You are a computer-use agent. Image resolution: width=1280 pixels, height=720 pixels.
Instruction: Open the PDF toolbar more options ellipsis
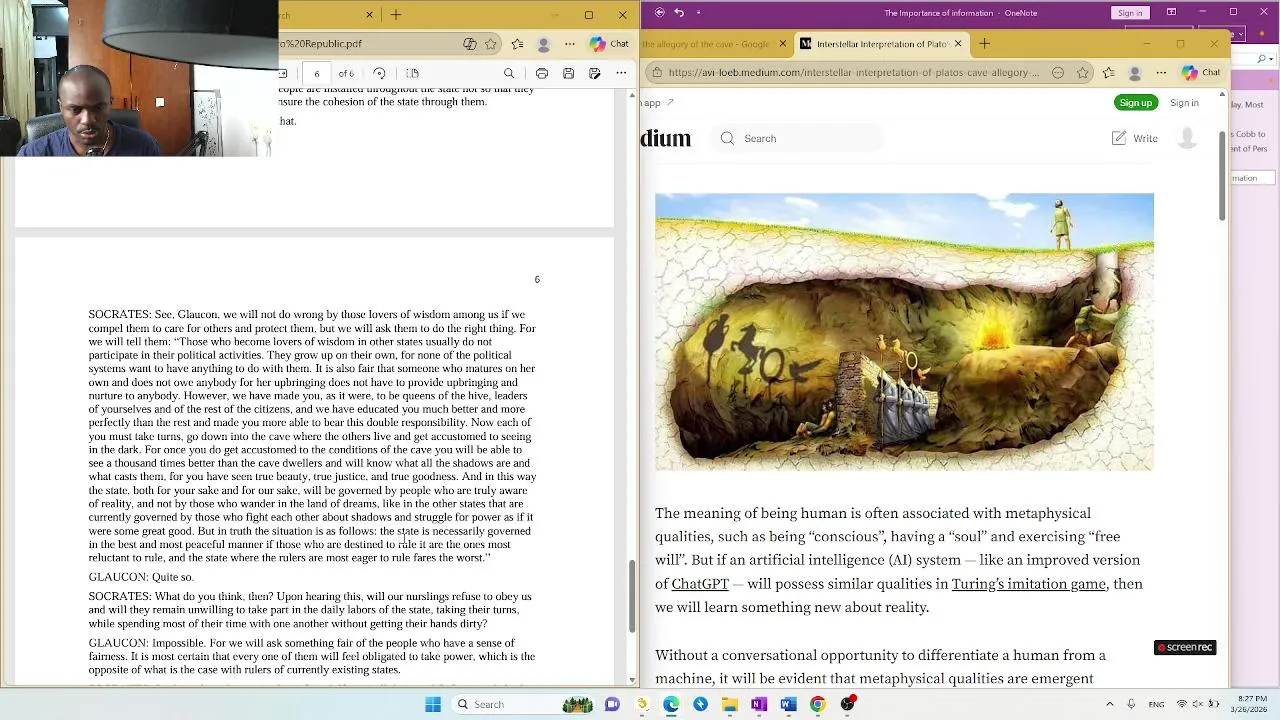[x=621, y=73]
